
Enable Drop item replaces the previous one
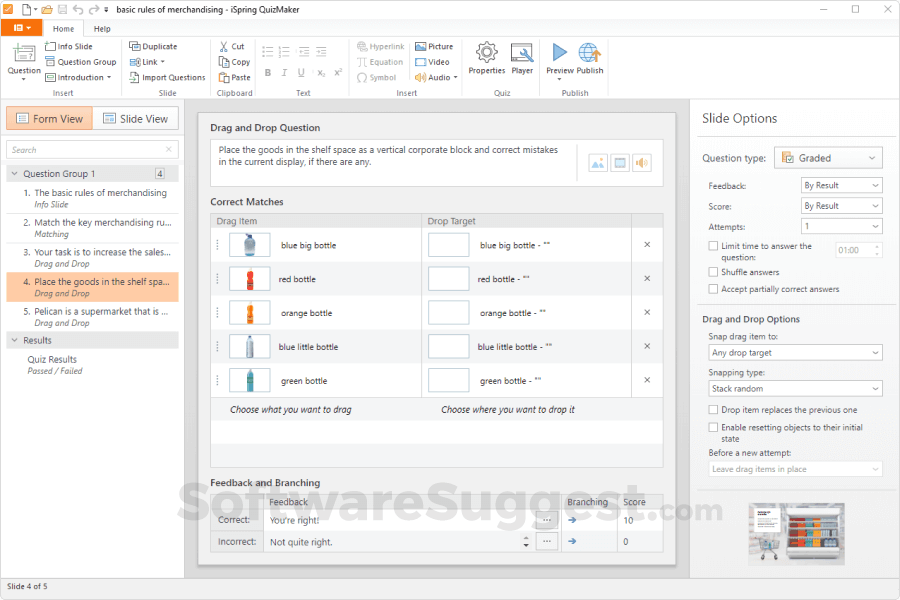click(713, 409)
